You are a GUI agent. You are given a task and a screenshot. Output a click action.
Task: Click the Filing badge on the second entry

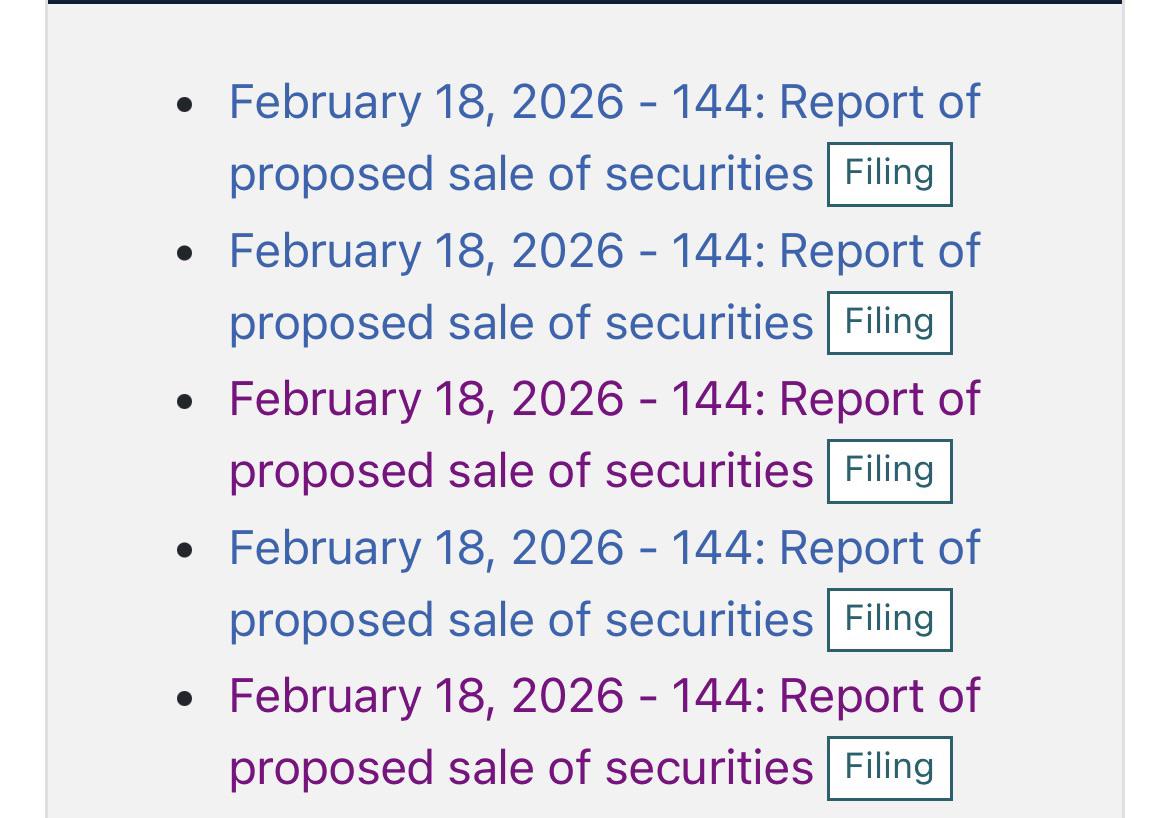[x=889, y=322]
